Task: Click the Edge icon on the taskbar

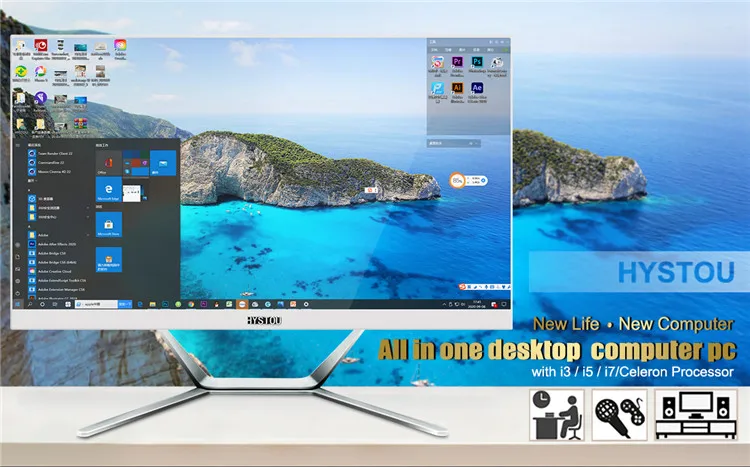Action: coord(140,304)
